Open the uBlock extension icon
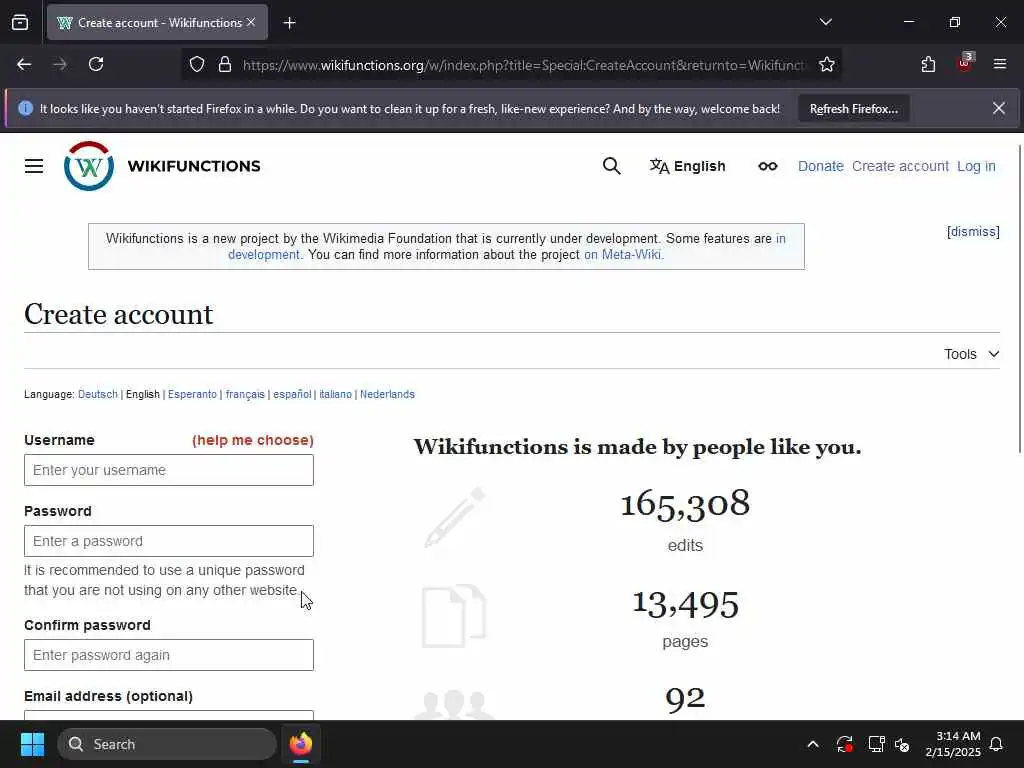This screenshot has height=768, width=1024. [x=965, y=63]
